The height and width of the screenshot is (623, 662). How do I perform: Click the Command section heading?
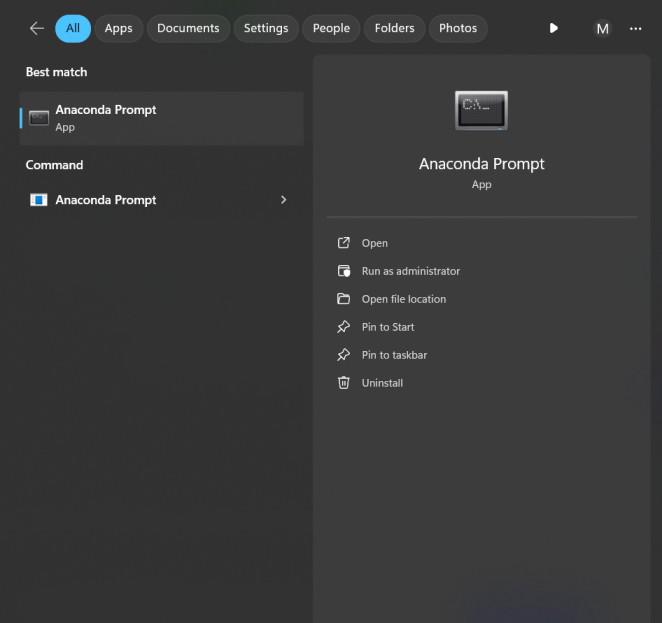(x=54, y=165)
